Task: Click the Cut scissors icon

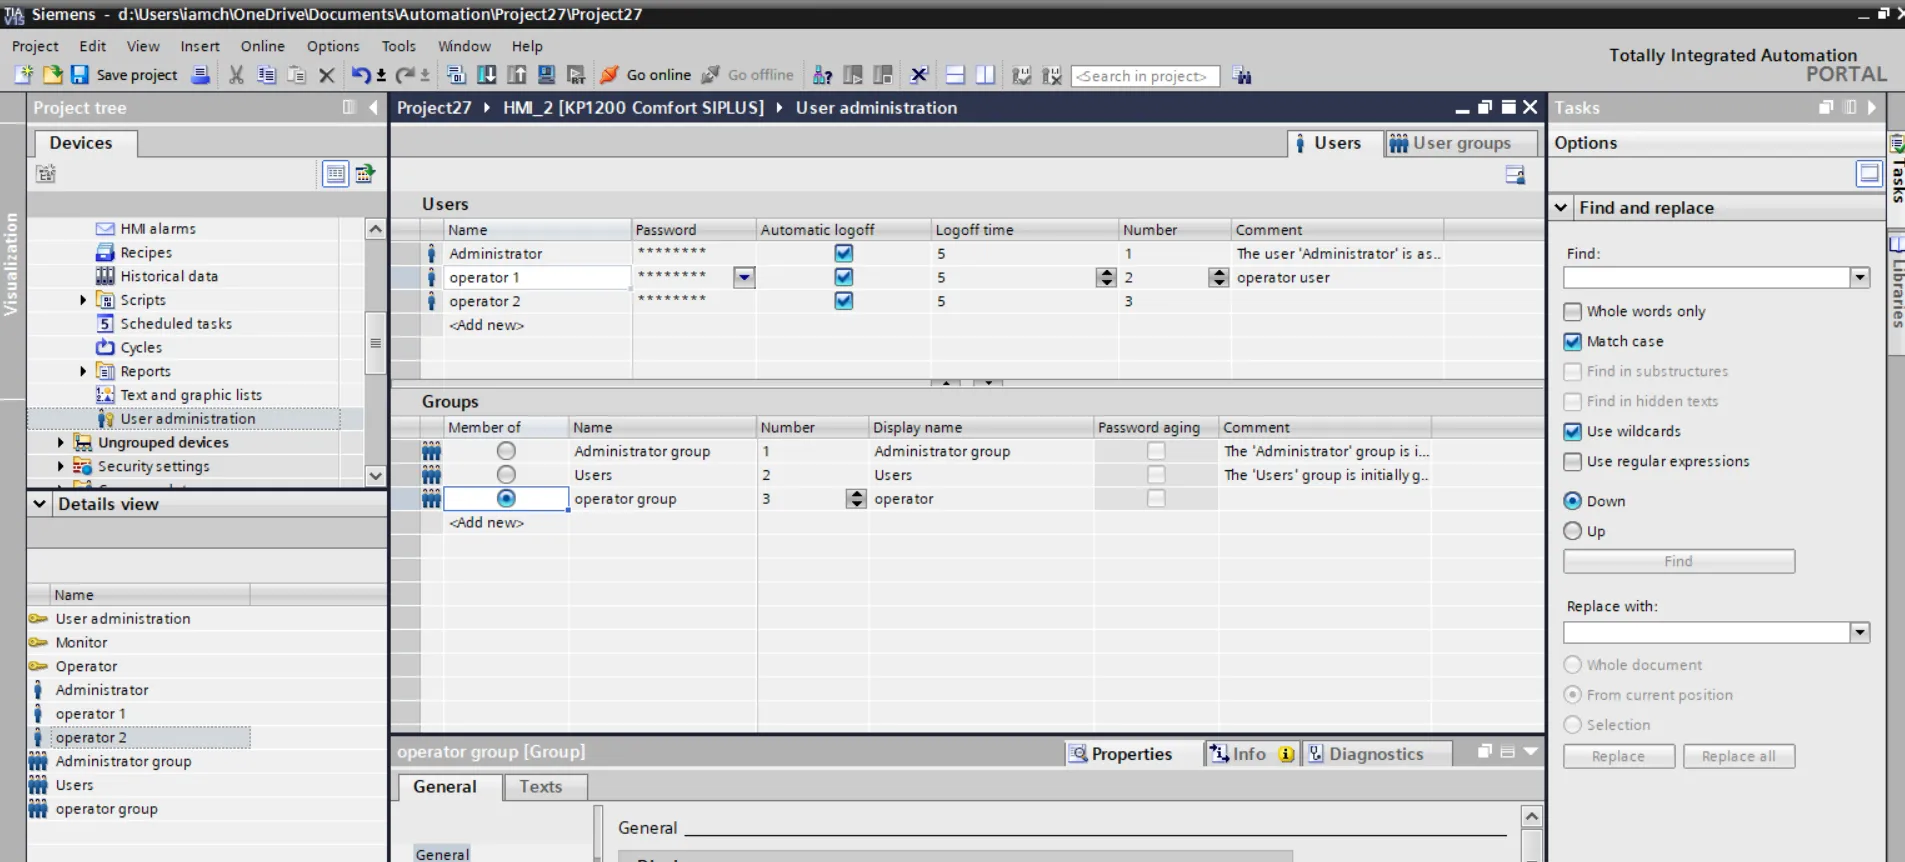Action: click(x=236, y=75)
